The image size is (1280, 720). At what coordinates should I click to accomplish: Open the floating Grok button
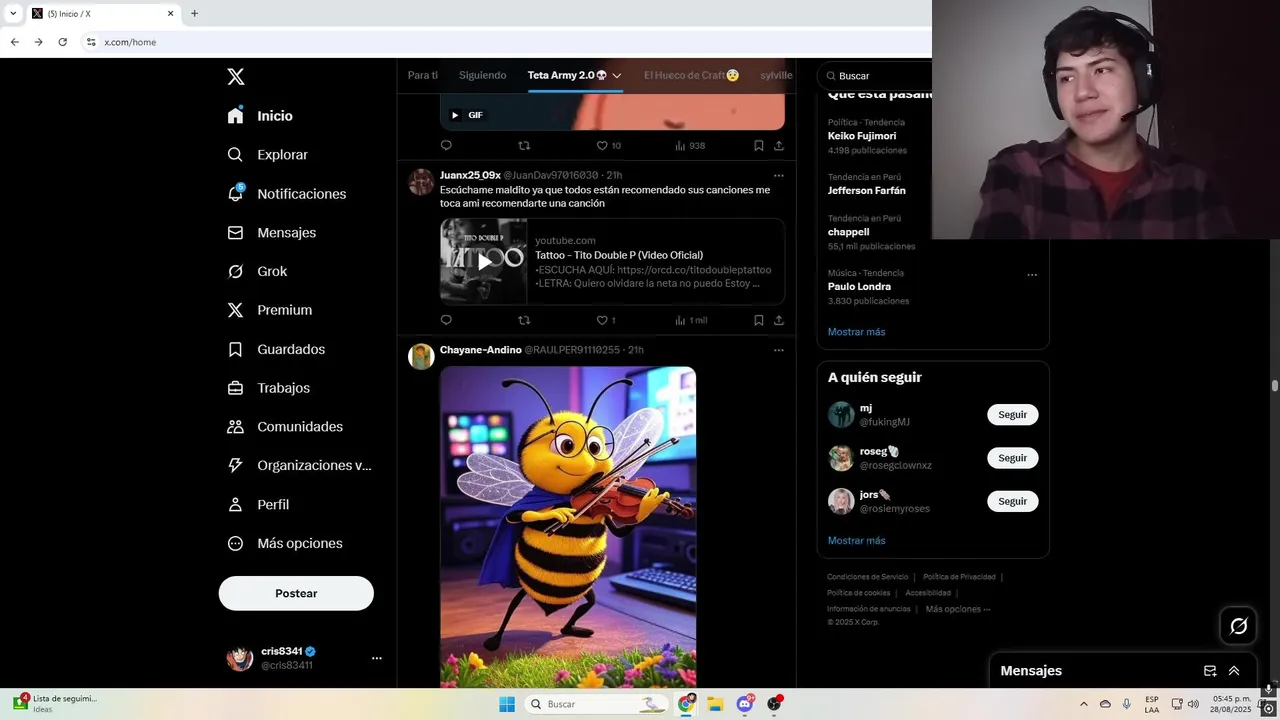coord(1239,626)
